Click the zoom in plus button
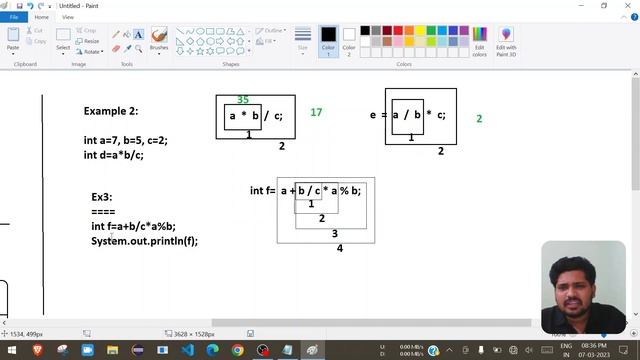 click(633, 333)
